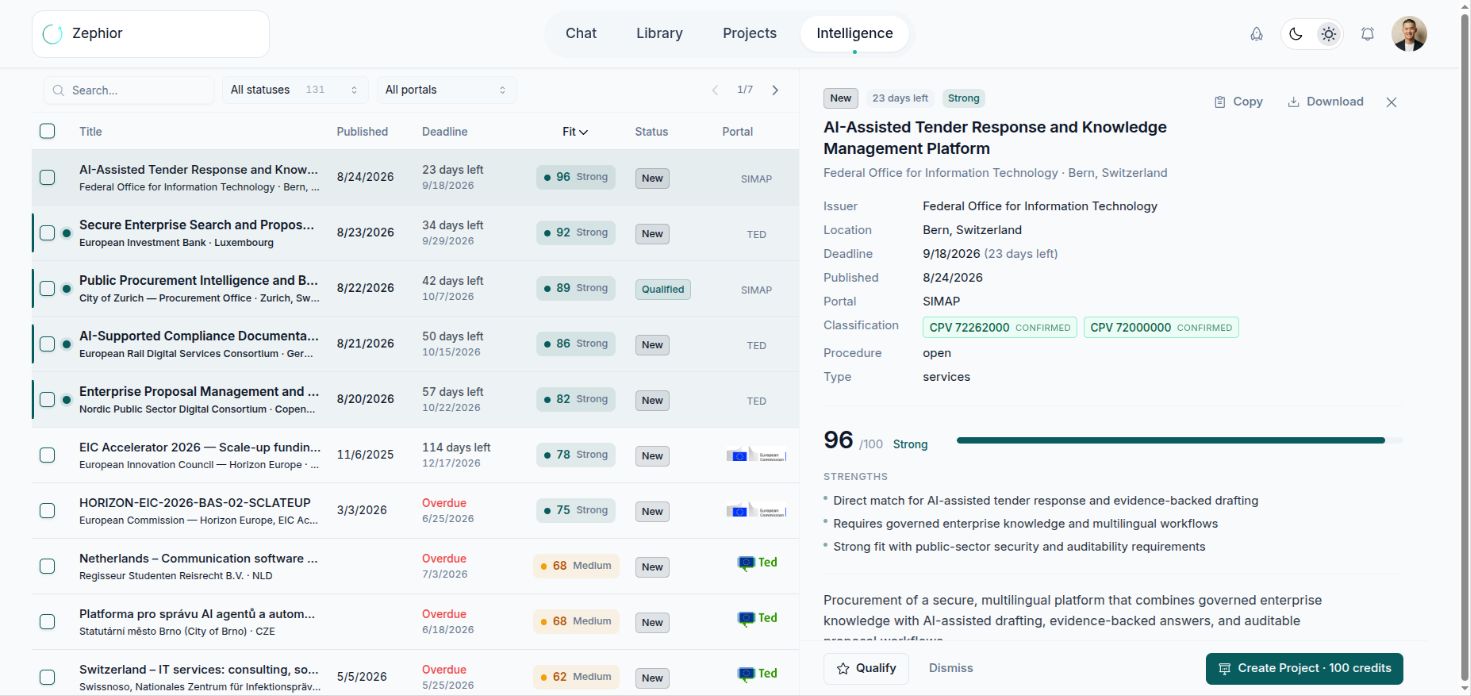The height and width of the screenshot is (696, 1471).
Task: Click the CPV 72000000 confirmed tag
Action: click(1161, 327)
